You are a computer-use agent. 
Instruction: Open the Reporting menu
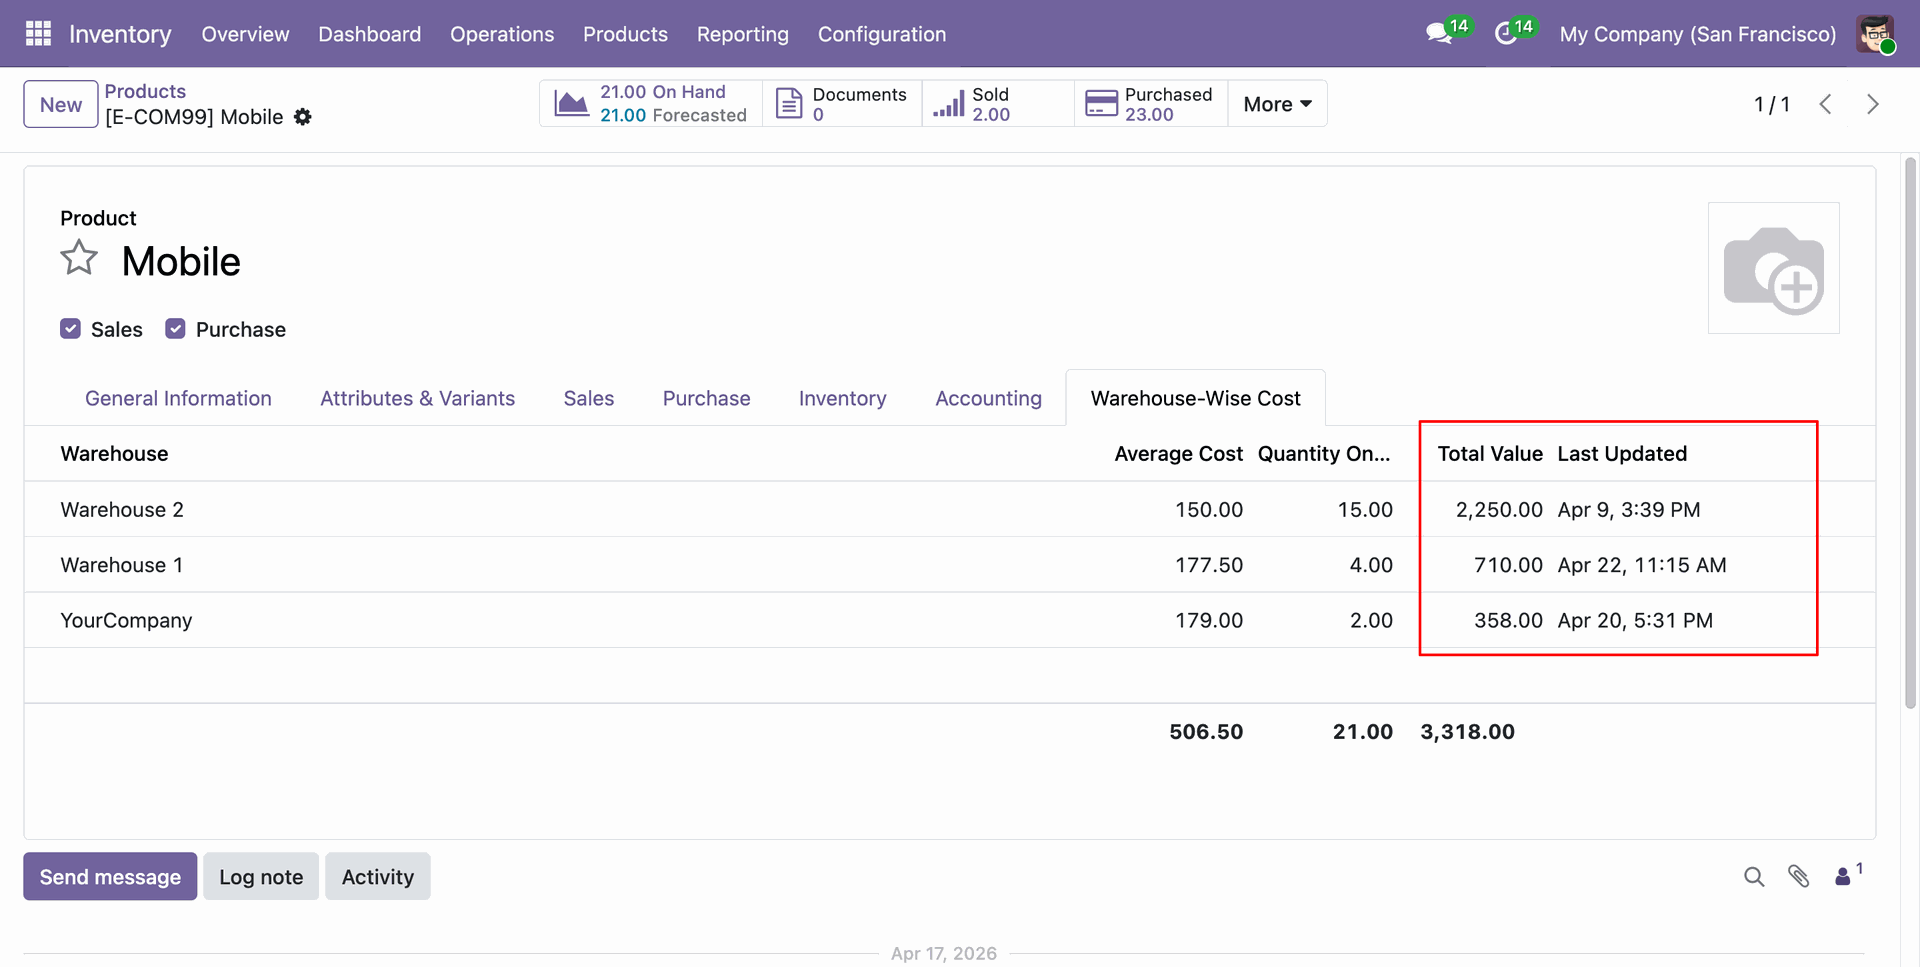click(x=743, y=34)
